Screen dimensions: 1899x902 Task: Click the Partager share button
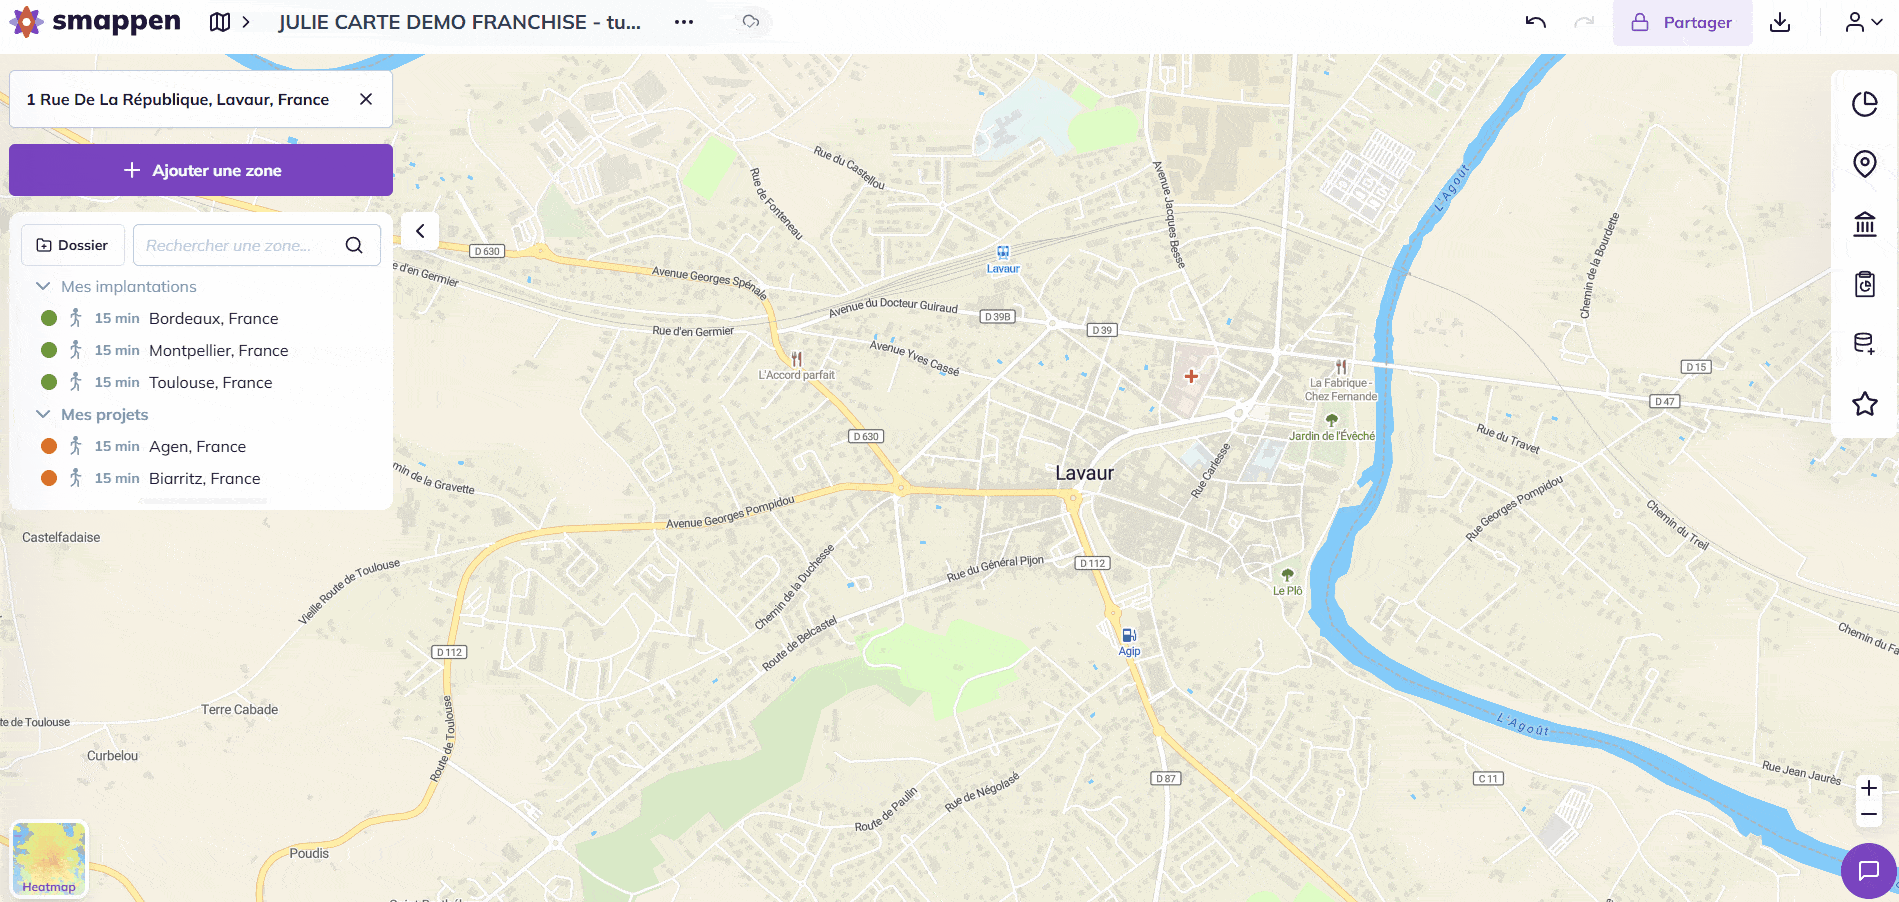point(1682,22)
